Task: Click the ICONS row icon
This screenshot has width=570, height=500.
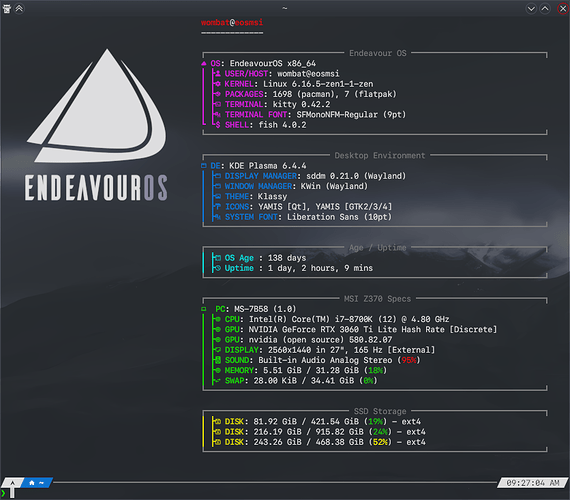Action: tap(218, 207)
